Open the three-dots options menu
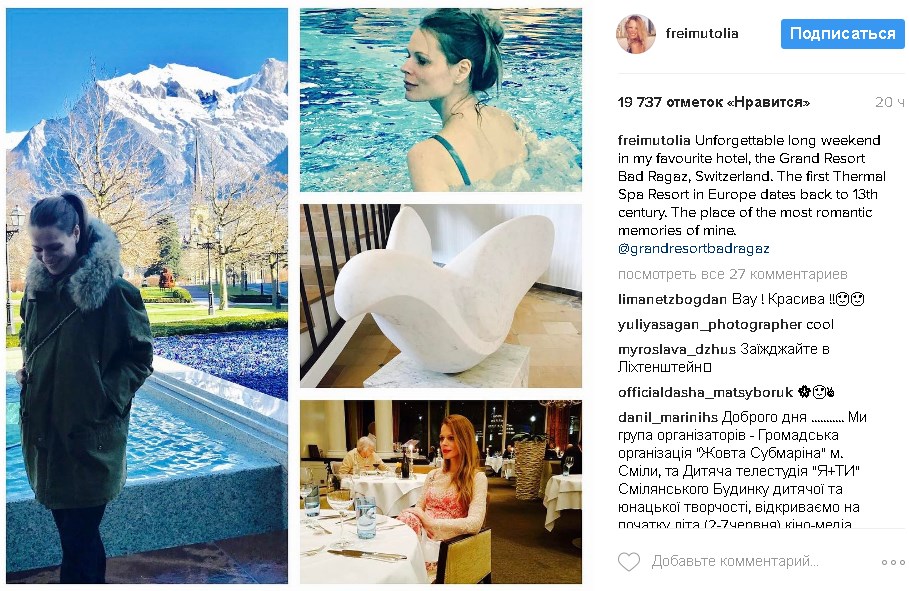This screenshot has height=591, width=909. click(893, 562)
